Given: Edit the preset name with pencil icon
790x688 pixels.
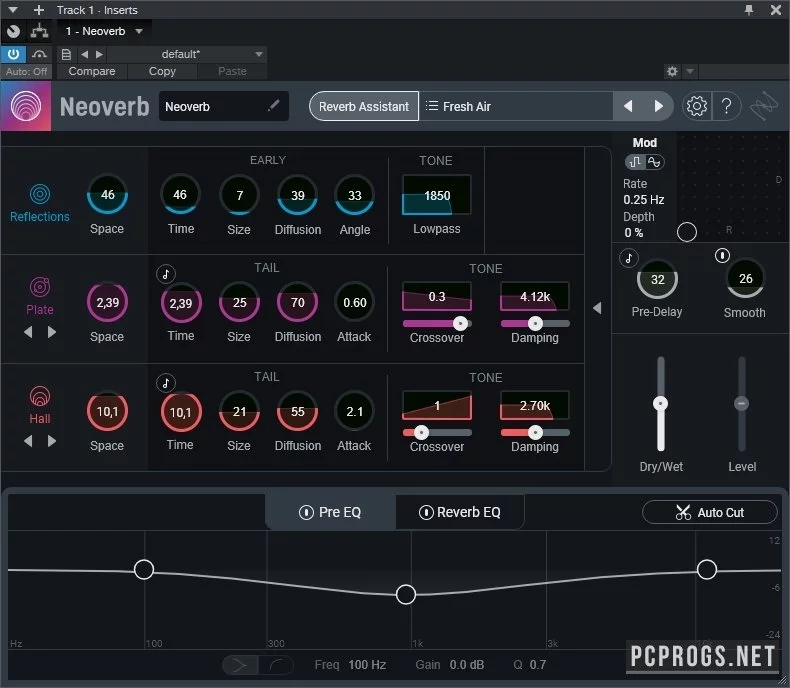Looking at the screenshot, I should [274, 105].
